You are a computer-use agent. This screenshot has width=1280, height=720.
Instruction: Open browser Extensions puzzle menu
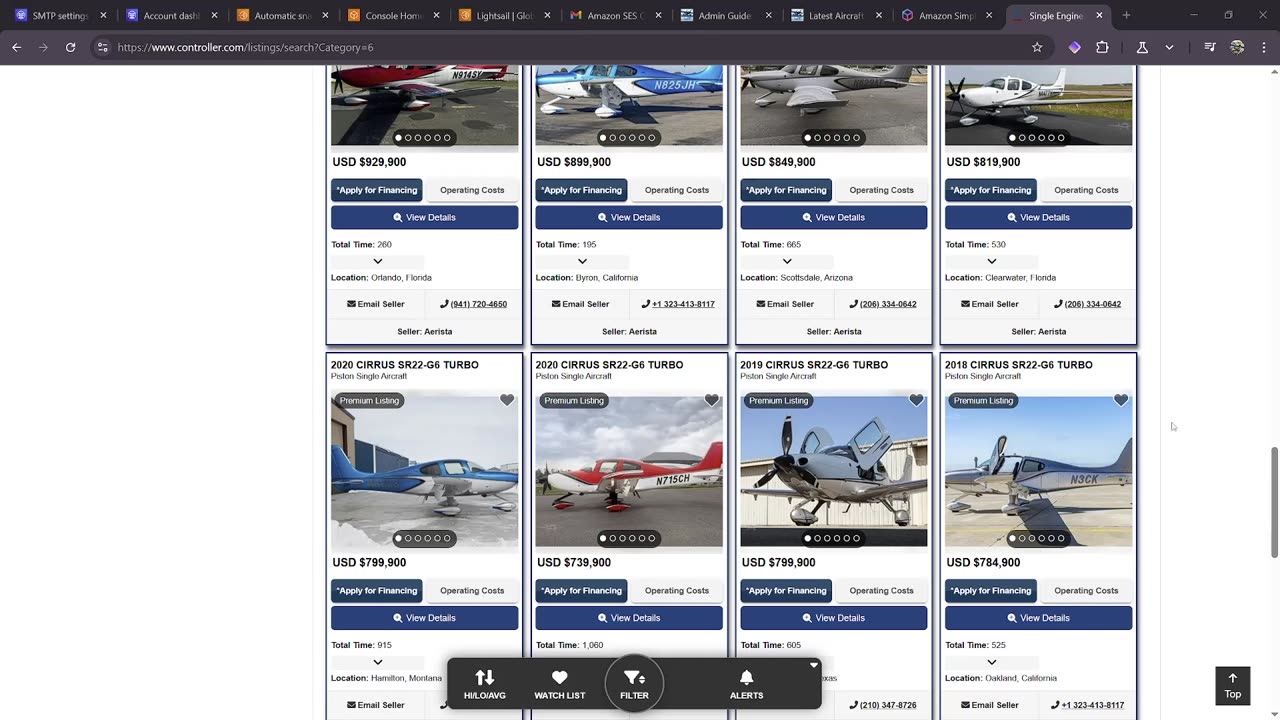coord(1102,47)
